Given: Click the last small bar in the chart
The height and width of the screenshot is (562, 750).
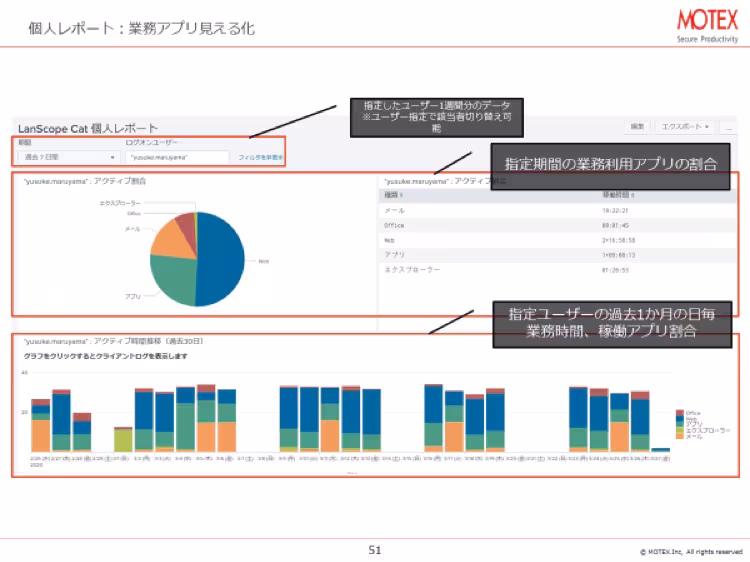Looking at the screenshot, I should click(x=661, y=450).
